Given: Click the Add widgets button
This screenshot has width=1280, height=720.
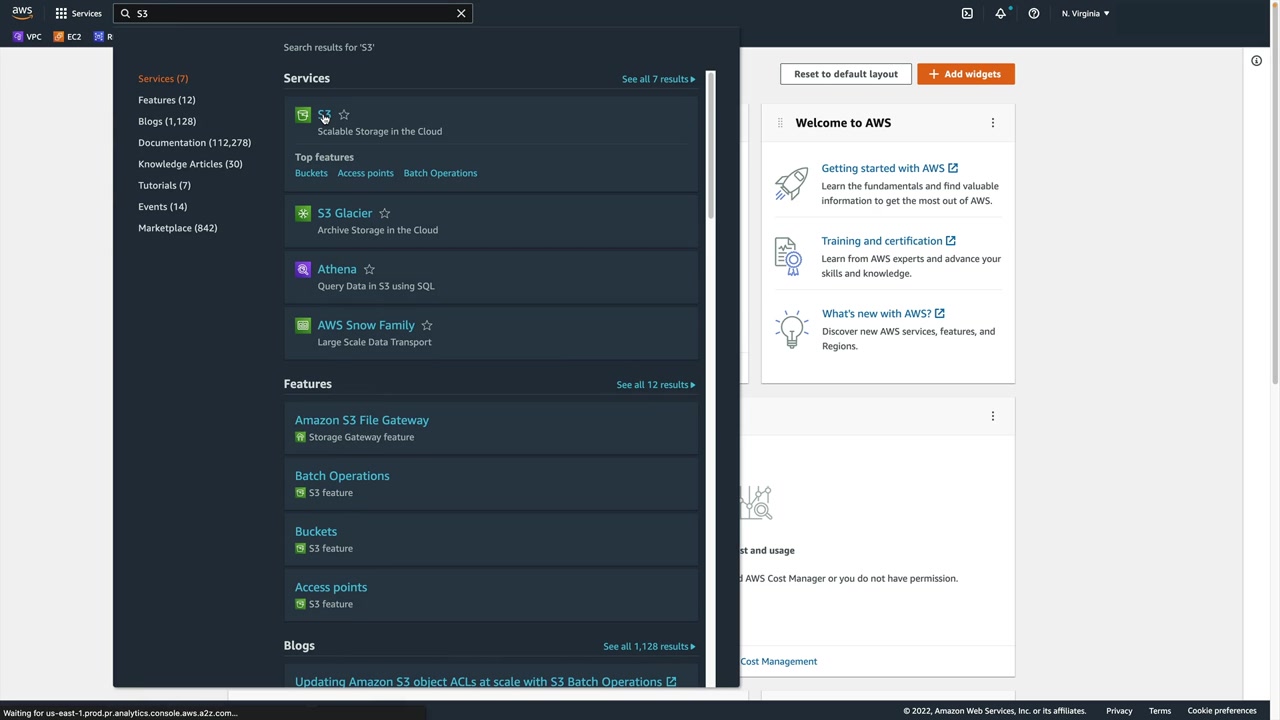Looking at the screenshot, I should click(966, 74).
